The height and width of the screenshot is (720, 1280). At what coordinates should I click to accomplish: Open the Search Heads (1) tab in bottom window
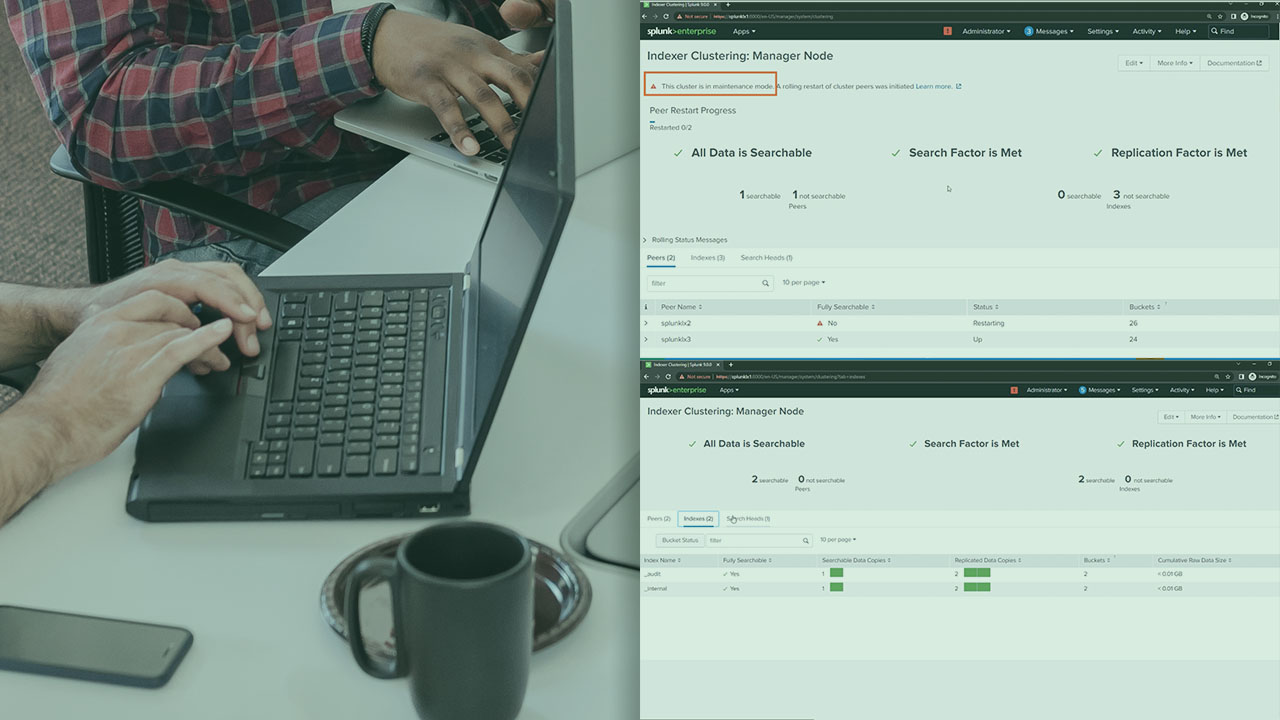748,519
